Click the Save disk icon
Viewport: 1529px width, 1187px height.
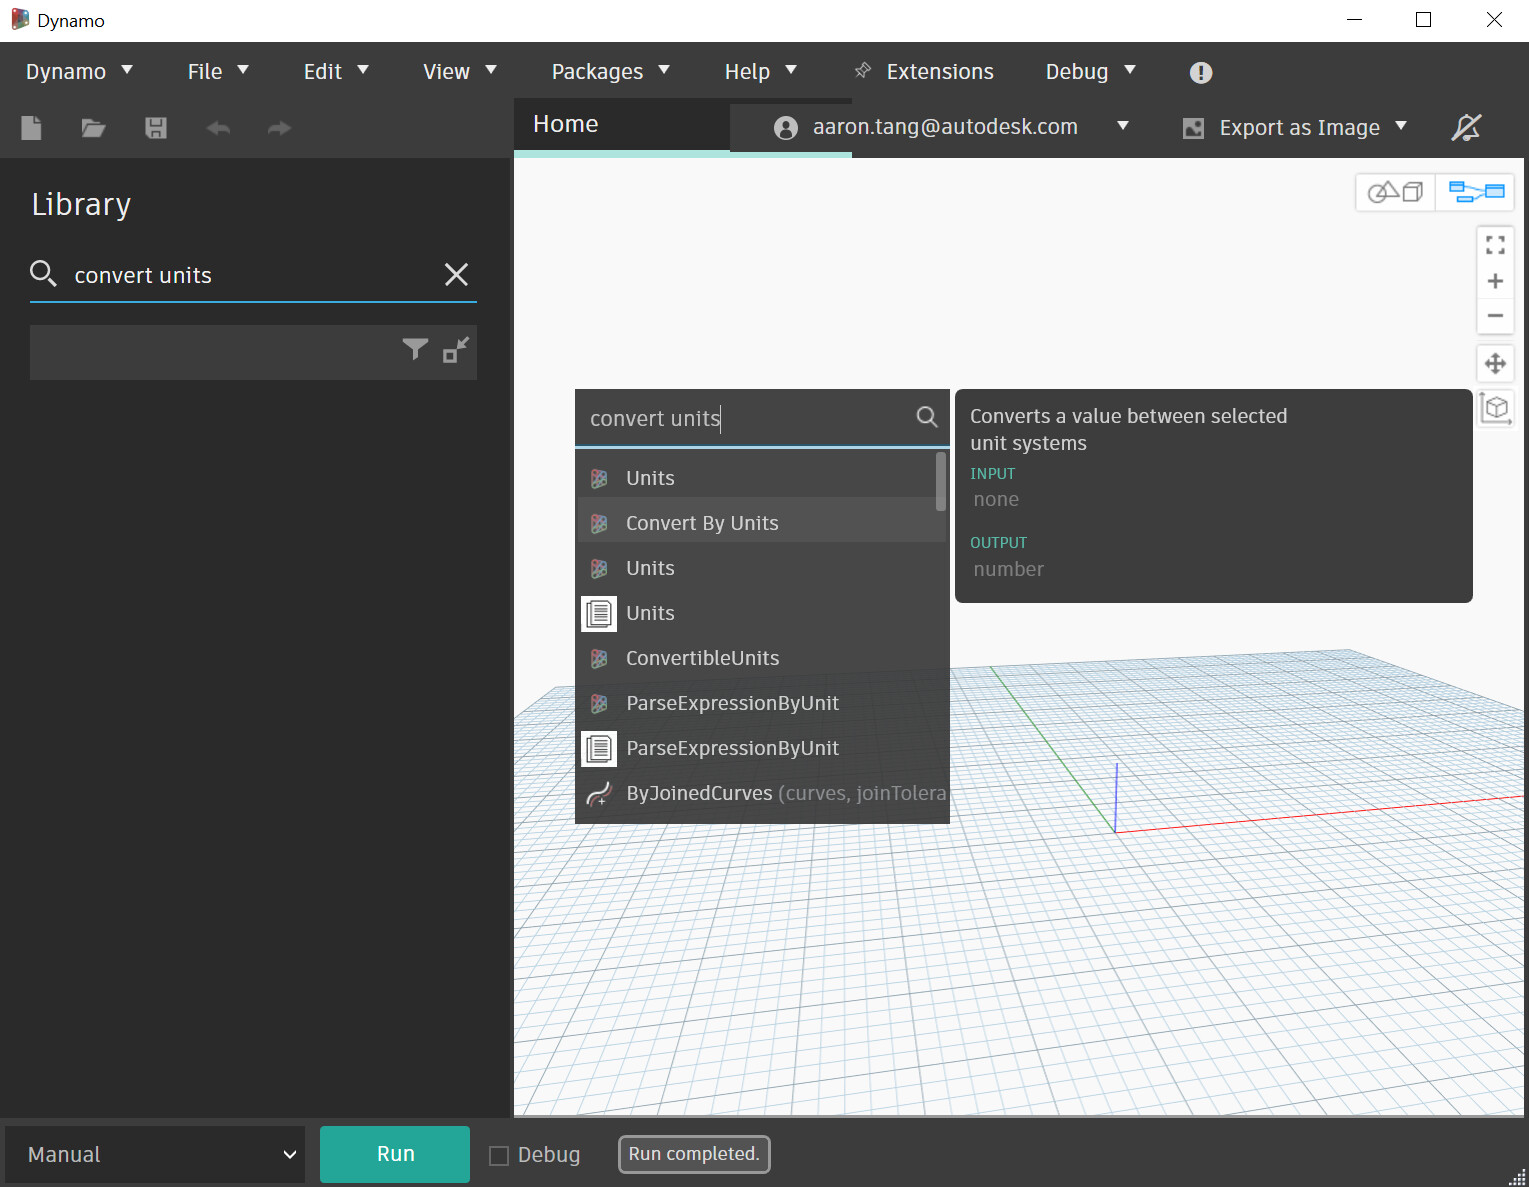[156, 128]
